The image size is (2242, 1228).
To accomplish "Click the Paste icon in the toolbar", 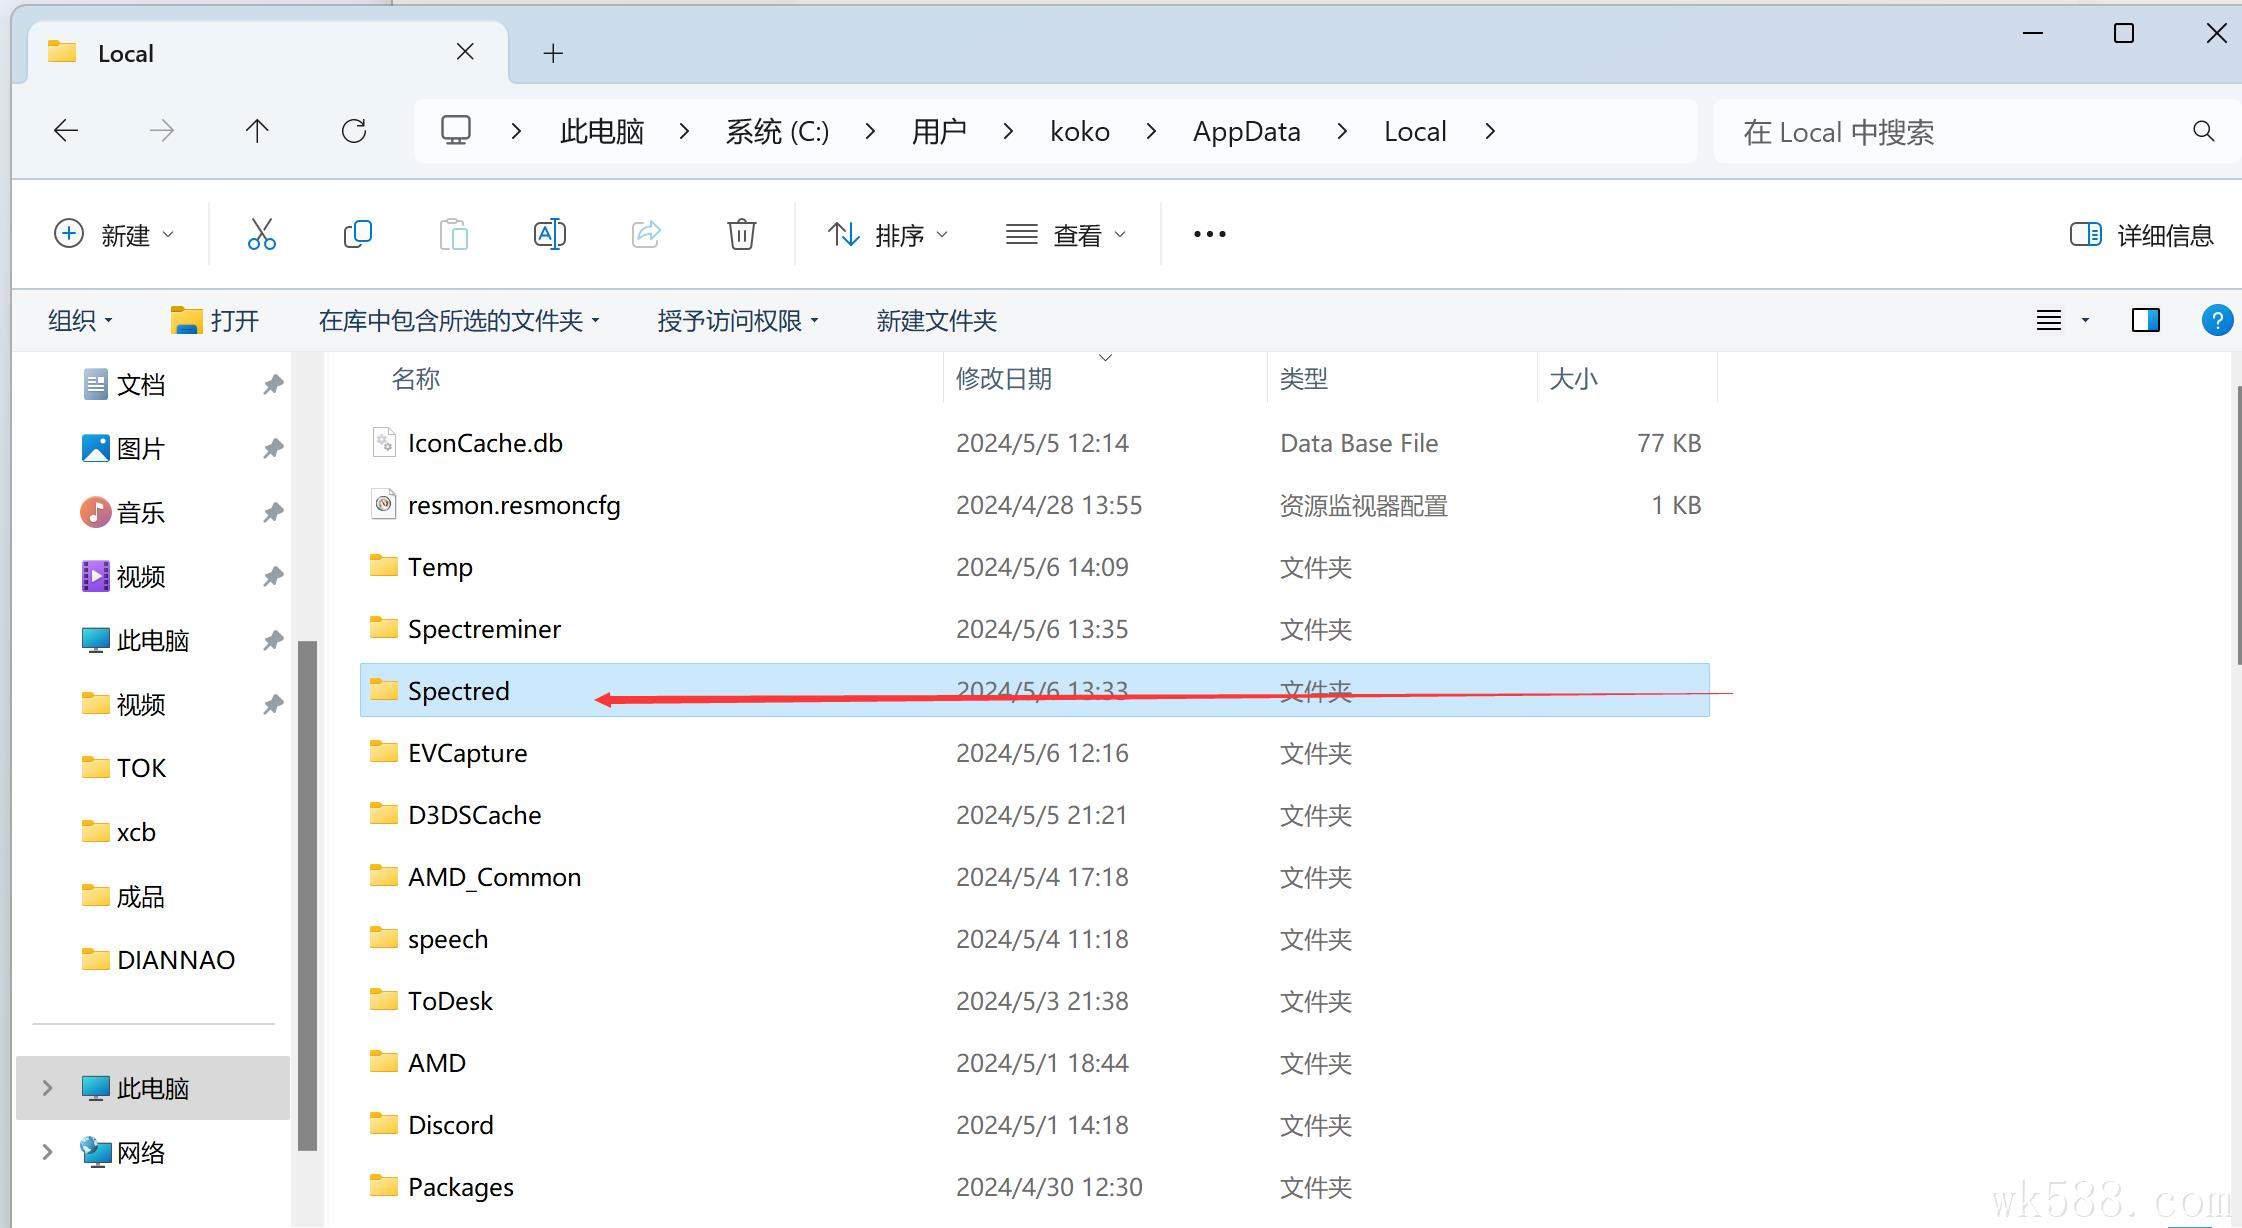I will 454,234.
